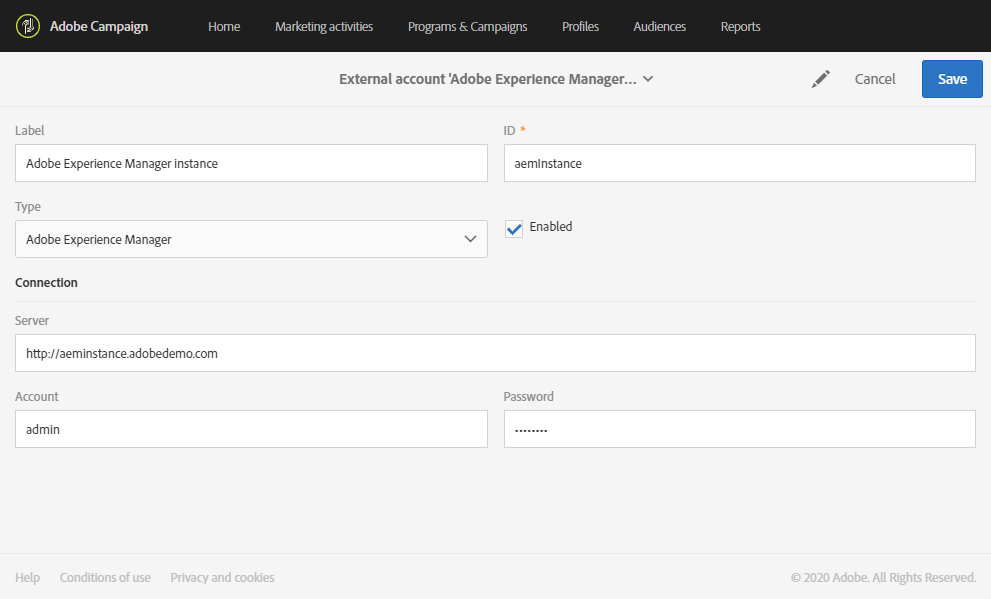Open the Type dropdown
The height and width of the screenshot is (599, 991).
point(469,239)
